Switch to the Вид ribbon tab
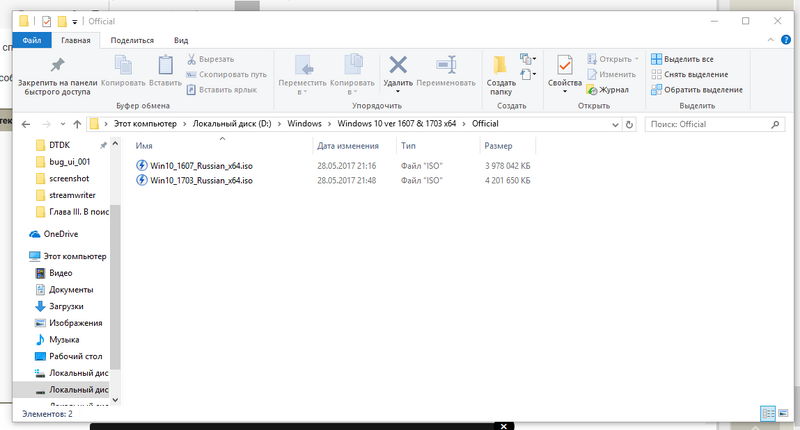The image size is (800, 430). [181, 40]
